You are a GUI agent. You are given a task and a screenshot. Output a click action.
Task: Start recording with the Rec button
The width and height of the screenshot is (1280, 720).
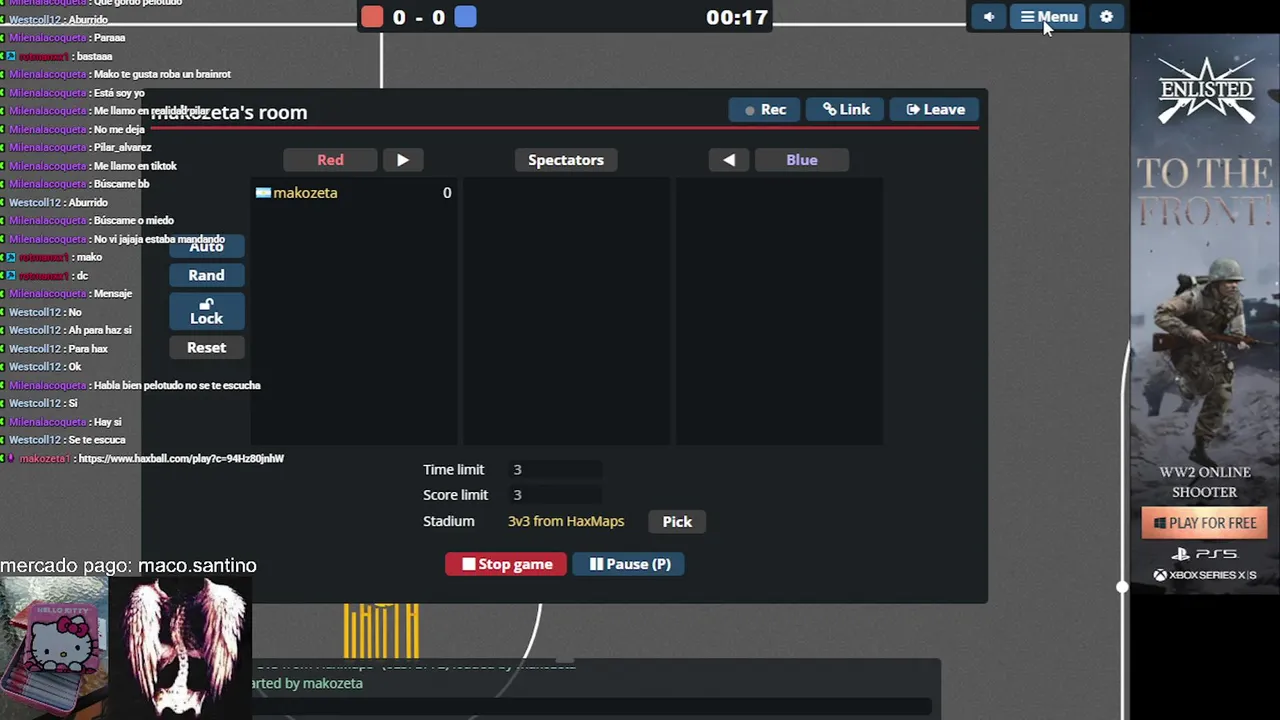tap(764, 110)
